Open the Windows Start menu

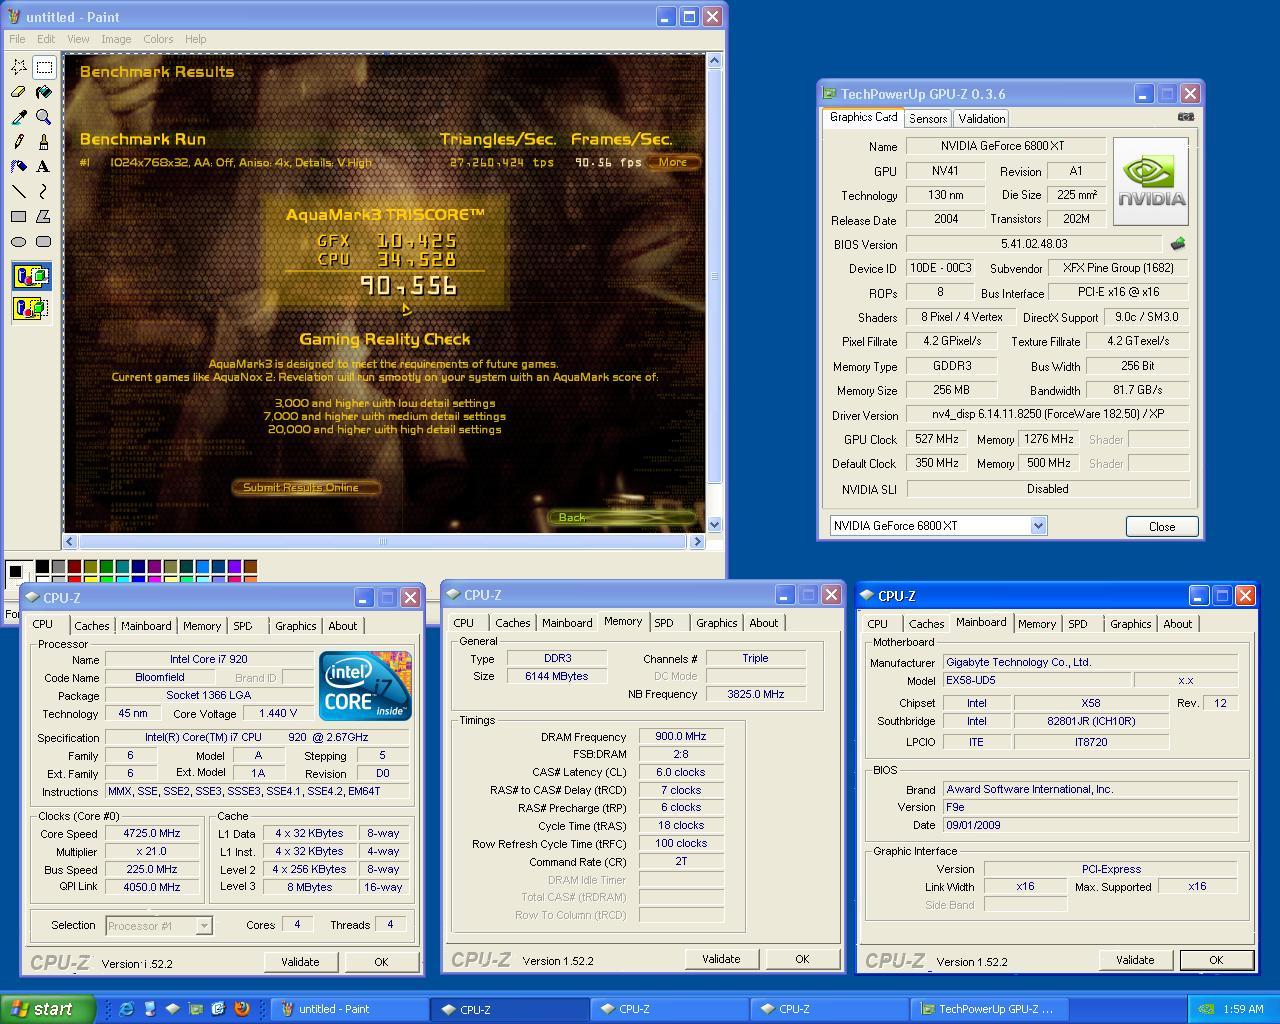(47, 1009)
